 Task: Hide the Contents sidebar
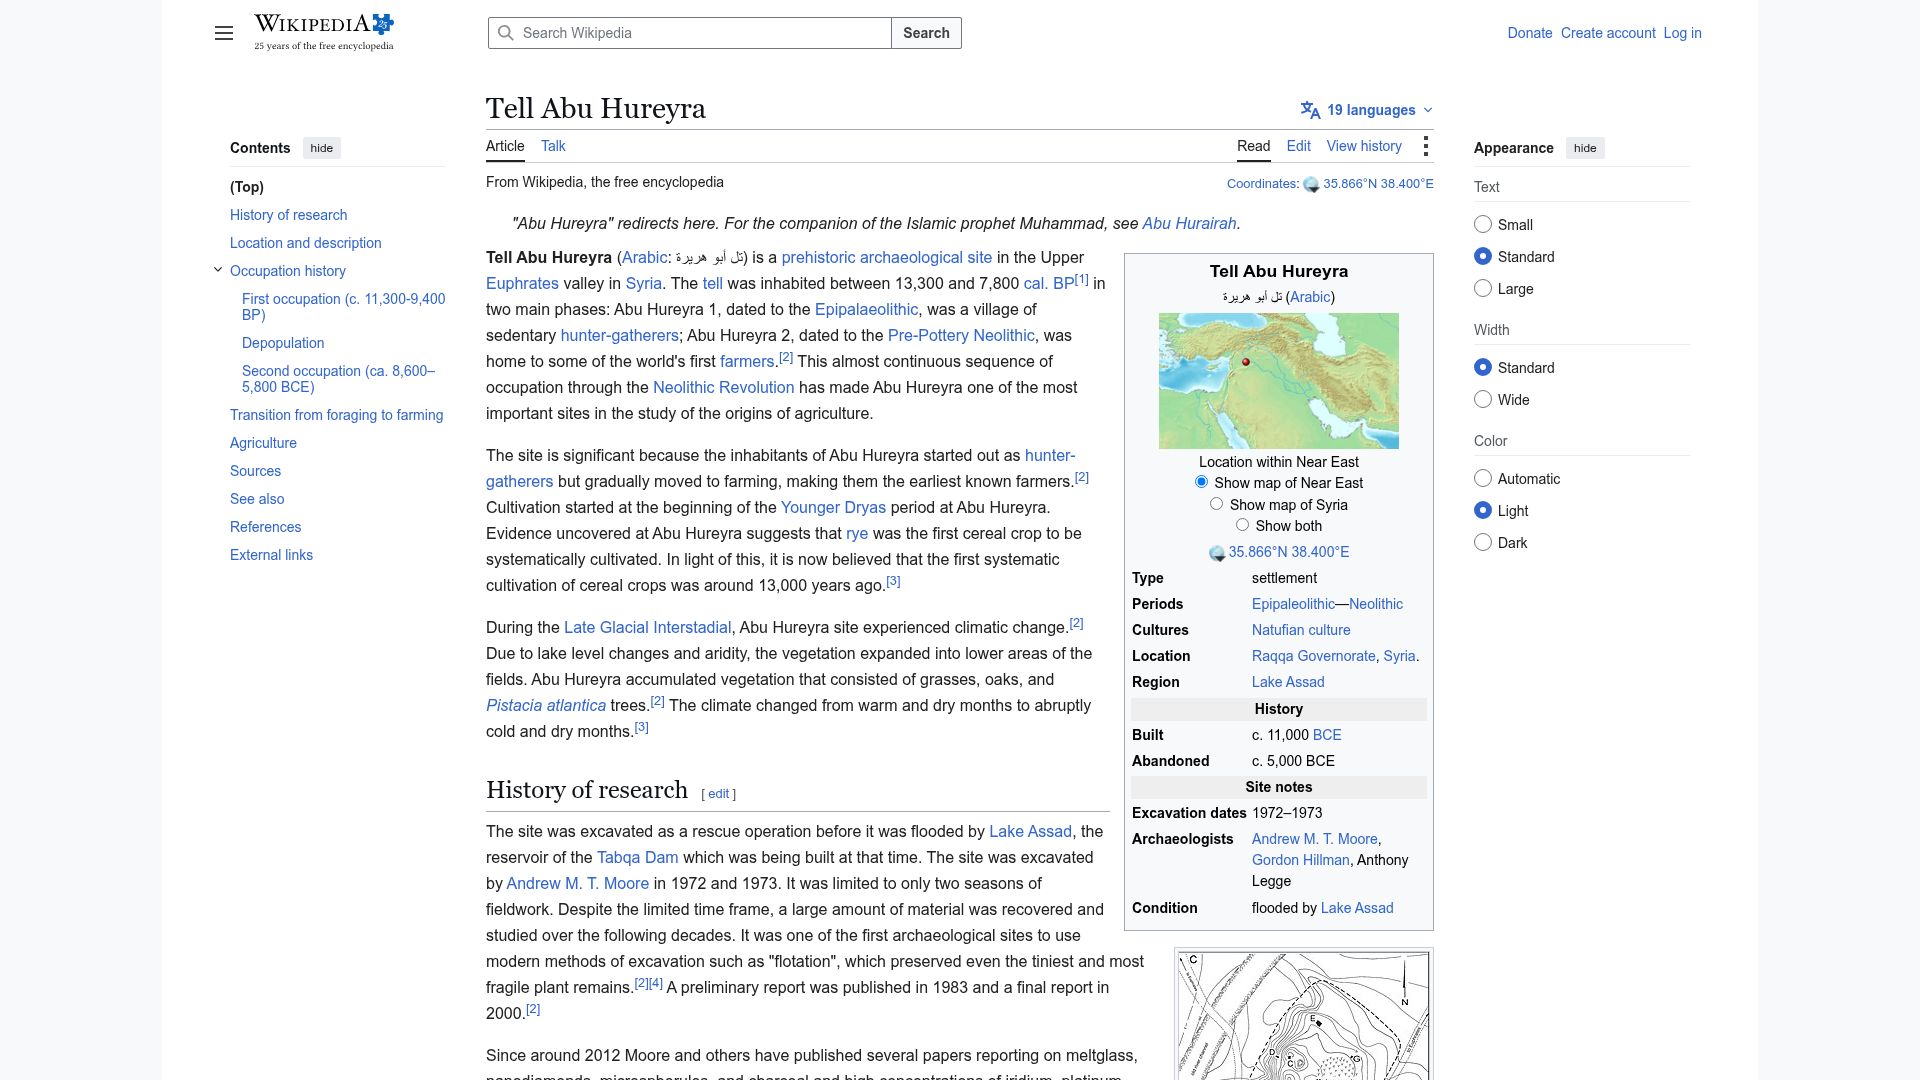321,148
